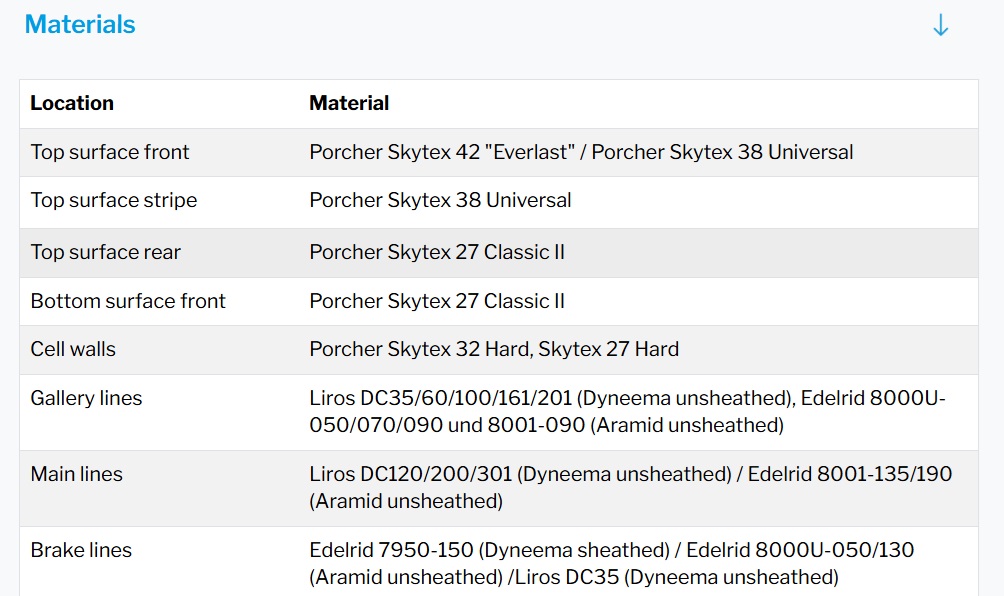The height and width of the screenshot is (596, 1004).
Task: Click the Location column header
Action: click(x=72, y=103)
